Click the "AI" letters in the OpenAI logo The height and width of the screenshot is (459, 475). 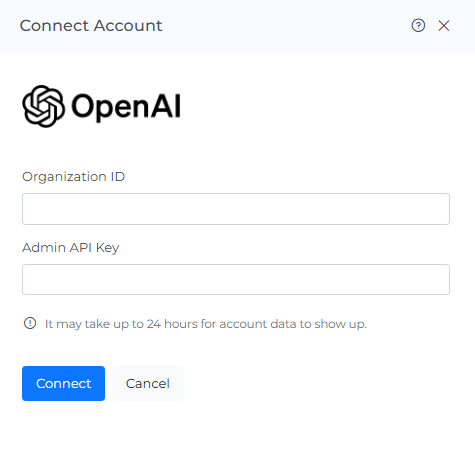click(x=166, y=106)
